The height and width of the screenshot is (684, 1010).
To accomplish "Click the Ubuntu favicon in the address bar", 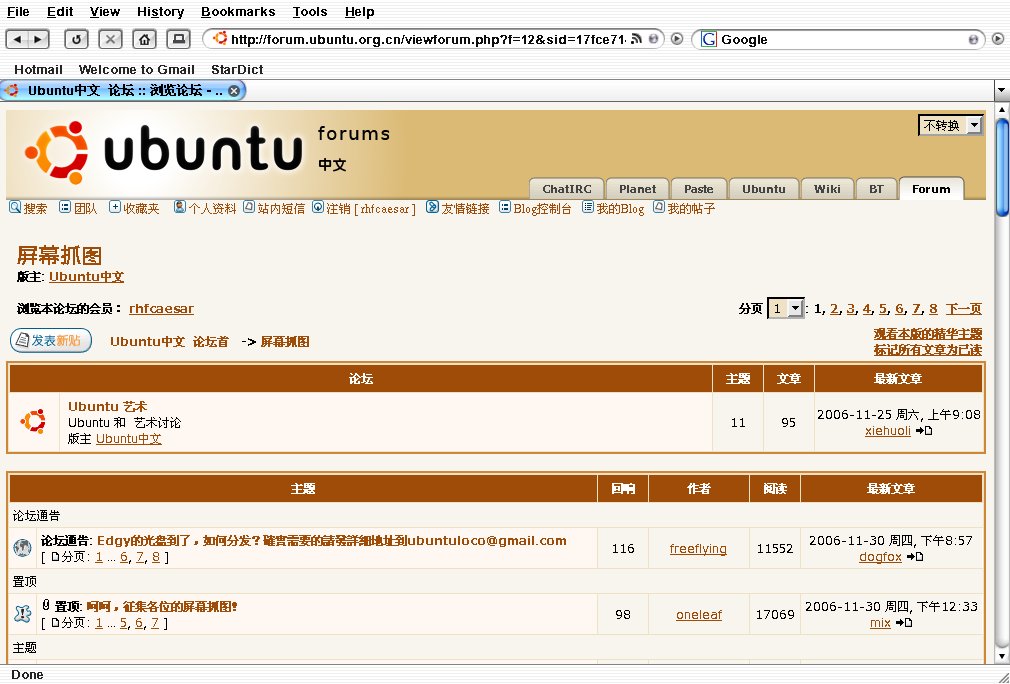I will [x=220, y=39].
